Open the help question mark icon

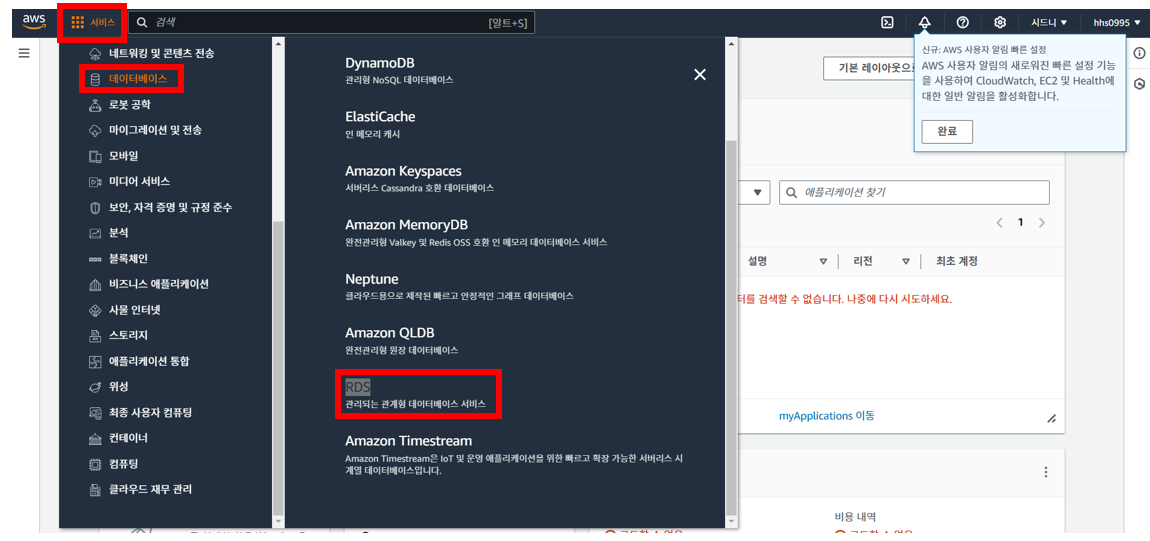click(x=962, y=23)
